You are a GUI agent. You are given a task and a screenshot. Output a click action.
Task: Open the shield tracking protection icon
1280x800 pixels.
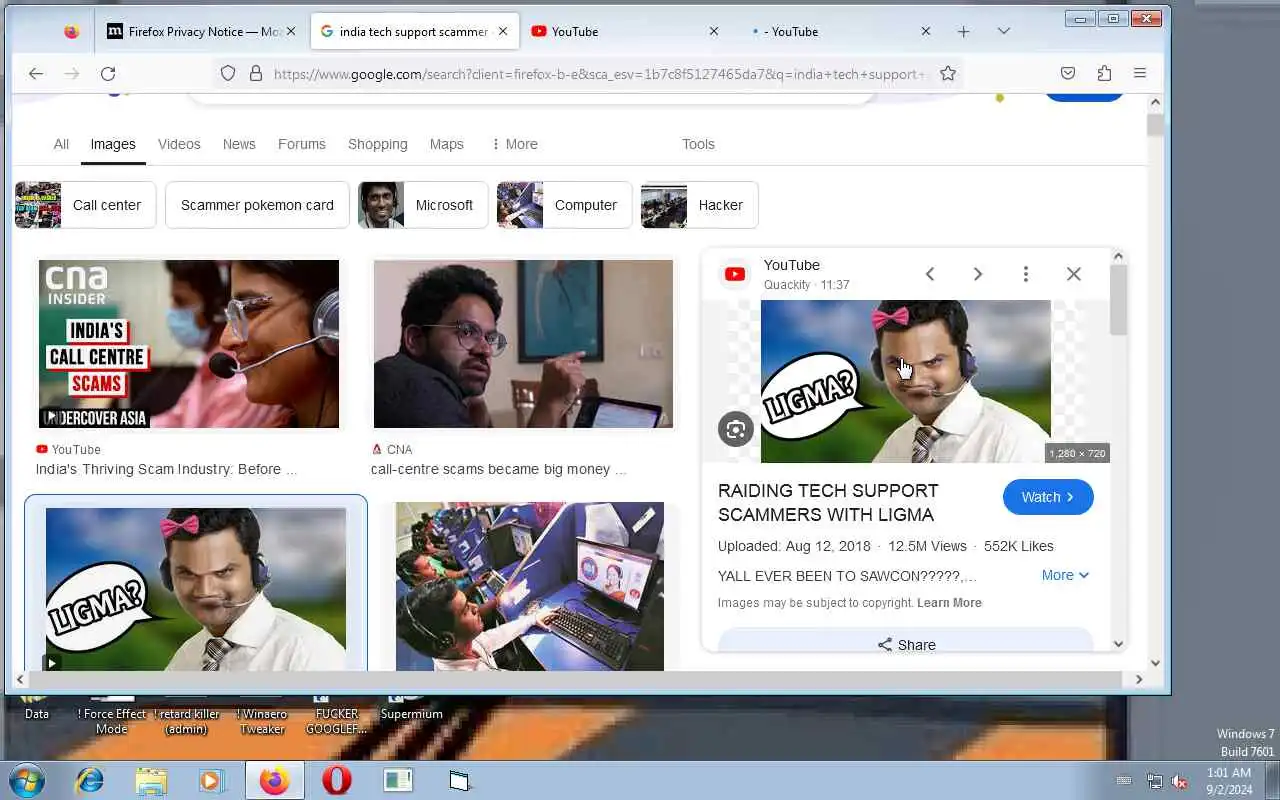pos(228,73)
